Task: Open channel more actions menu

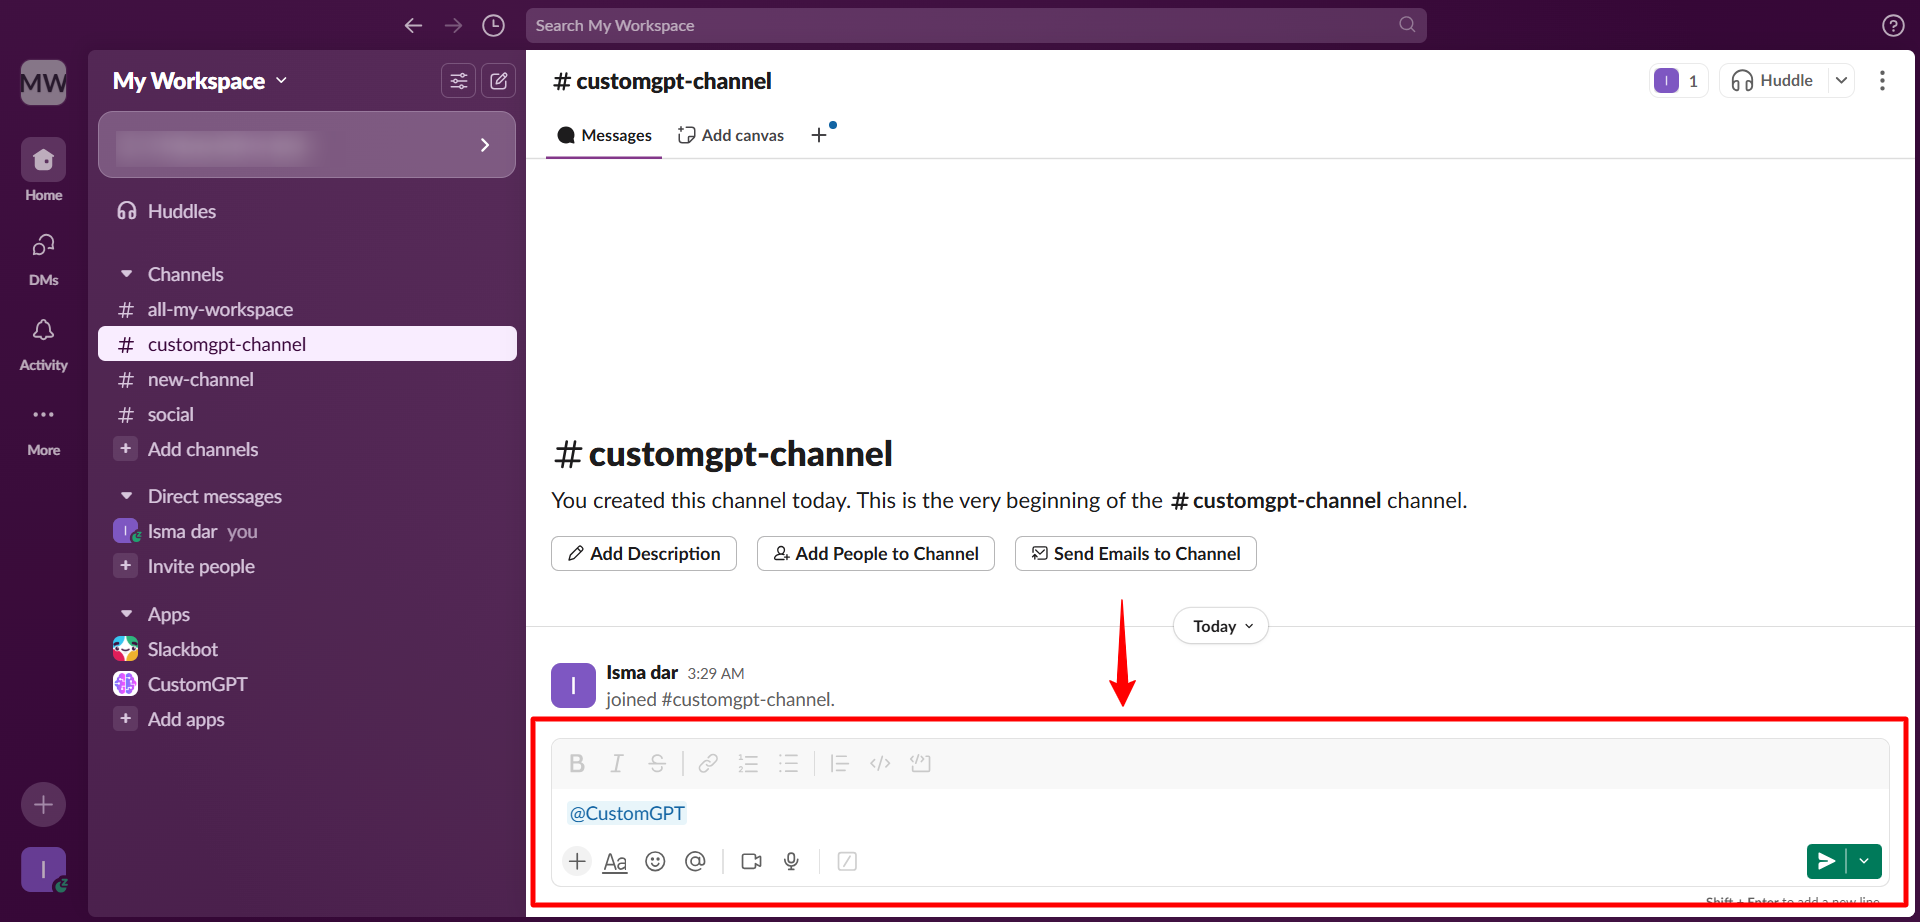Action: pos(1882,81)
